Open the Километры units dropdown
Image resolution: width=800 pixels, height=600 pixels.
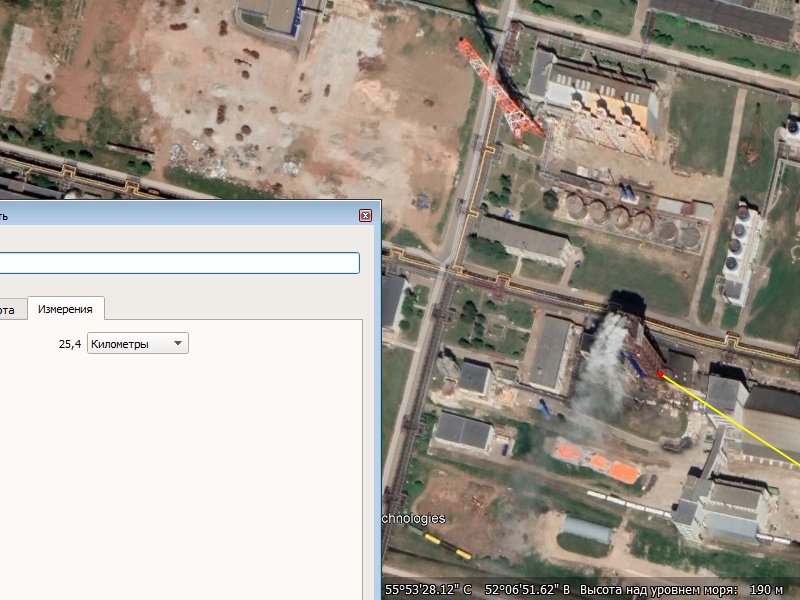138,343
